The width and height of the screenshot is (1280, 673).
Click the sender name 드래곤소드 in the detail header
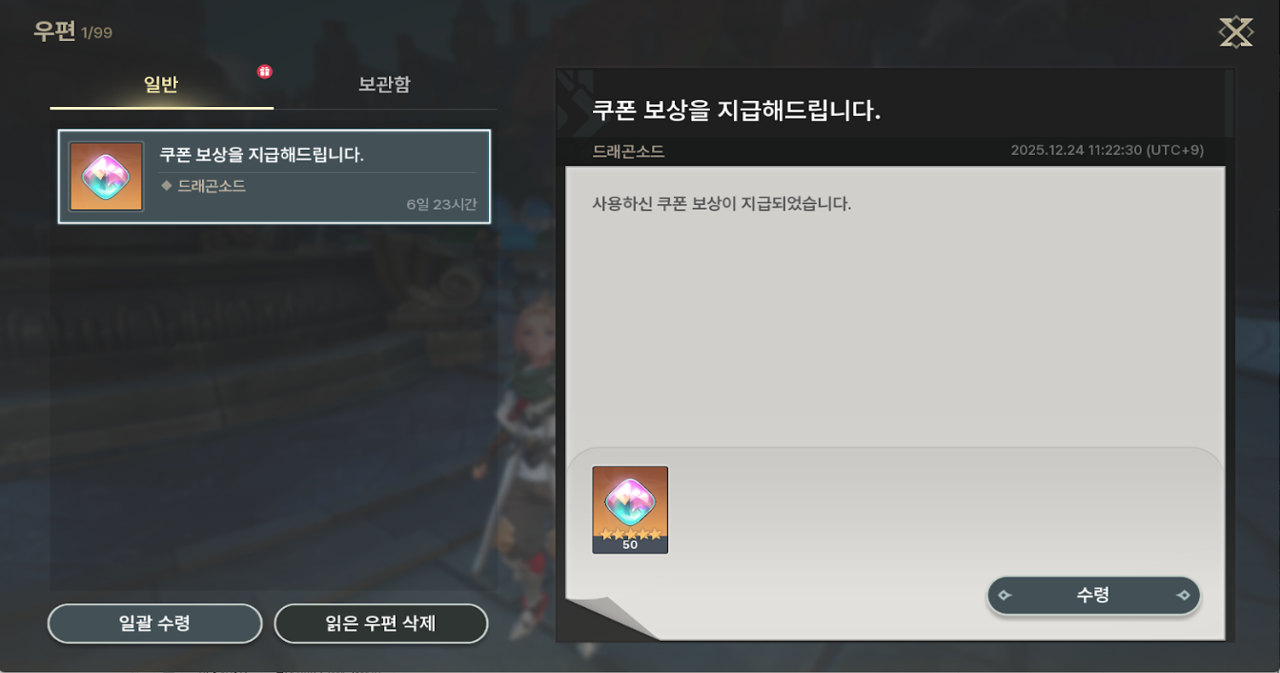coord(628,151)
